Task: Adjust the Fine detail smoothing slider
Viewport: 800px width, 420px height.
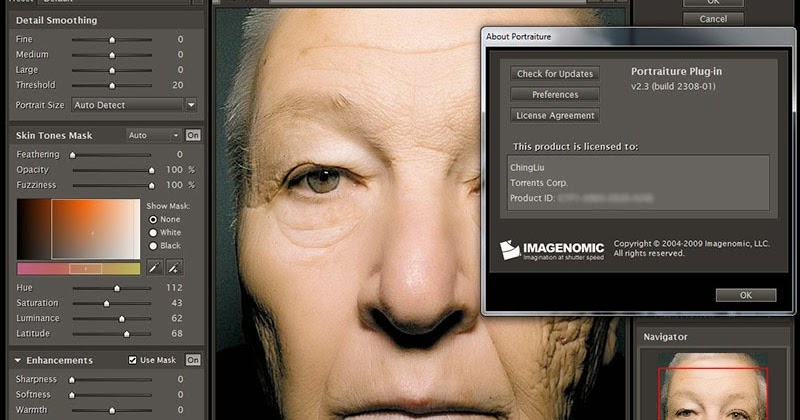Action: click(x=112, y=40)
